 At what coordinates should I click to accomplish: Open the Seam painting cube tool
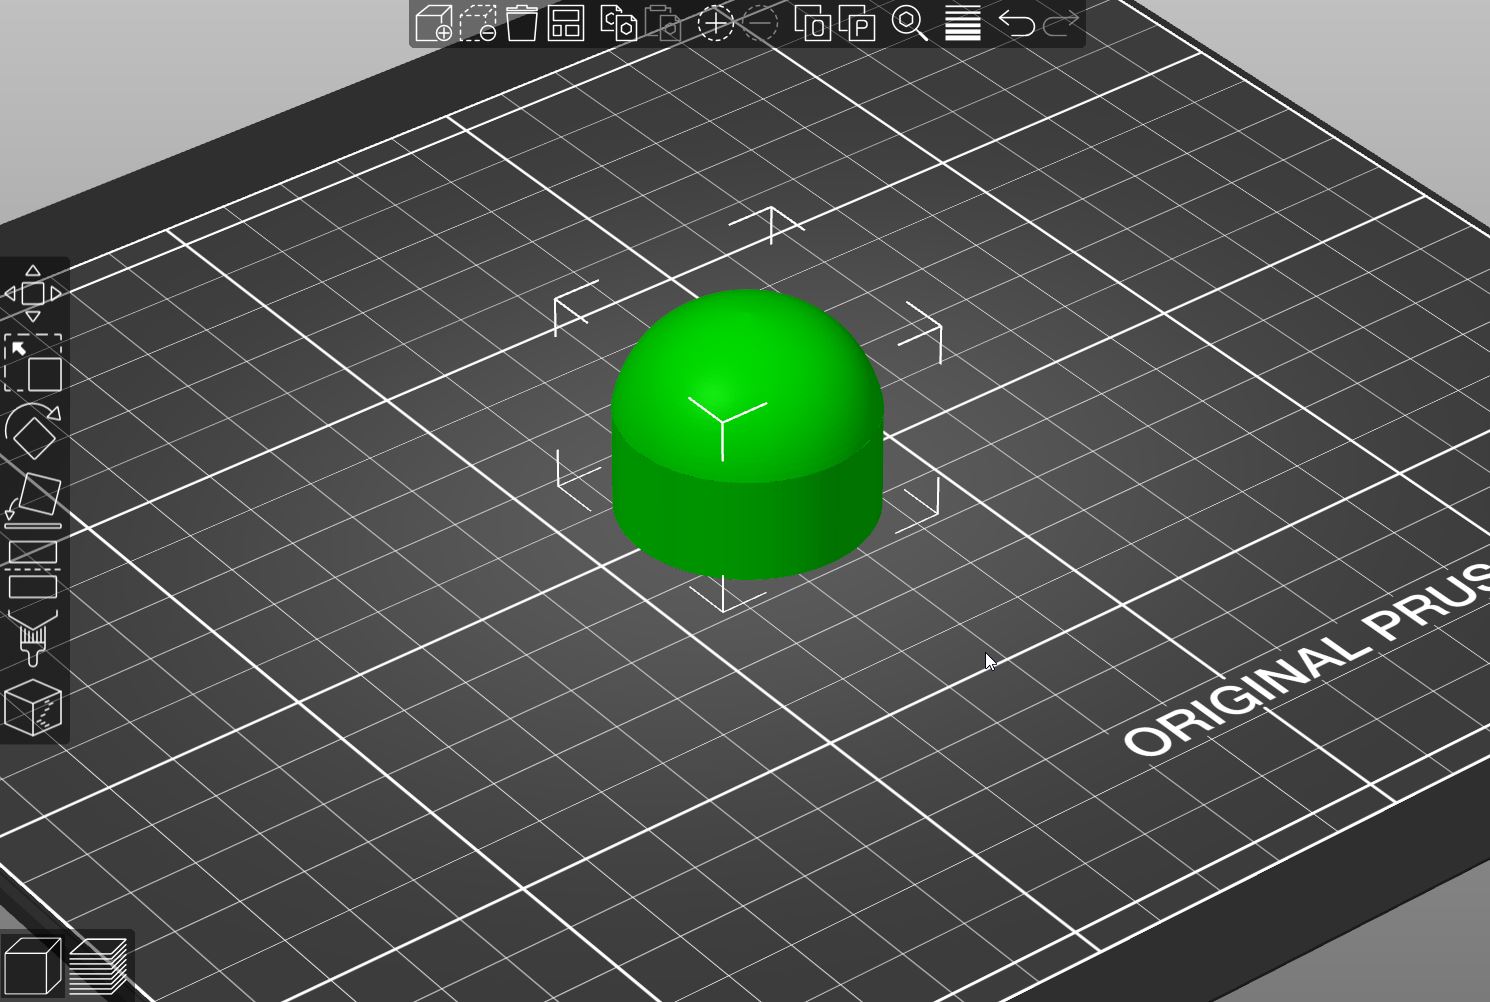33,708
